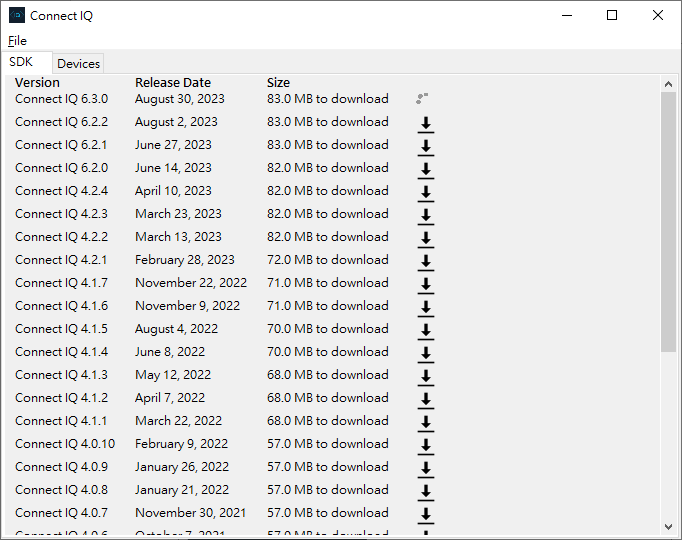Download Connect IQ 4.1.1 SDK

[426, 424]
